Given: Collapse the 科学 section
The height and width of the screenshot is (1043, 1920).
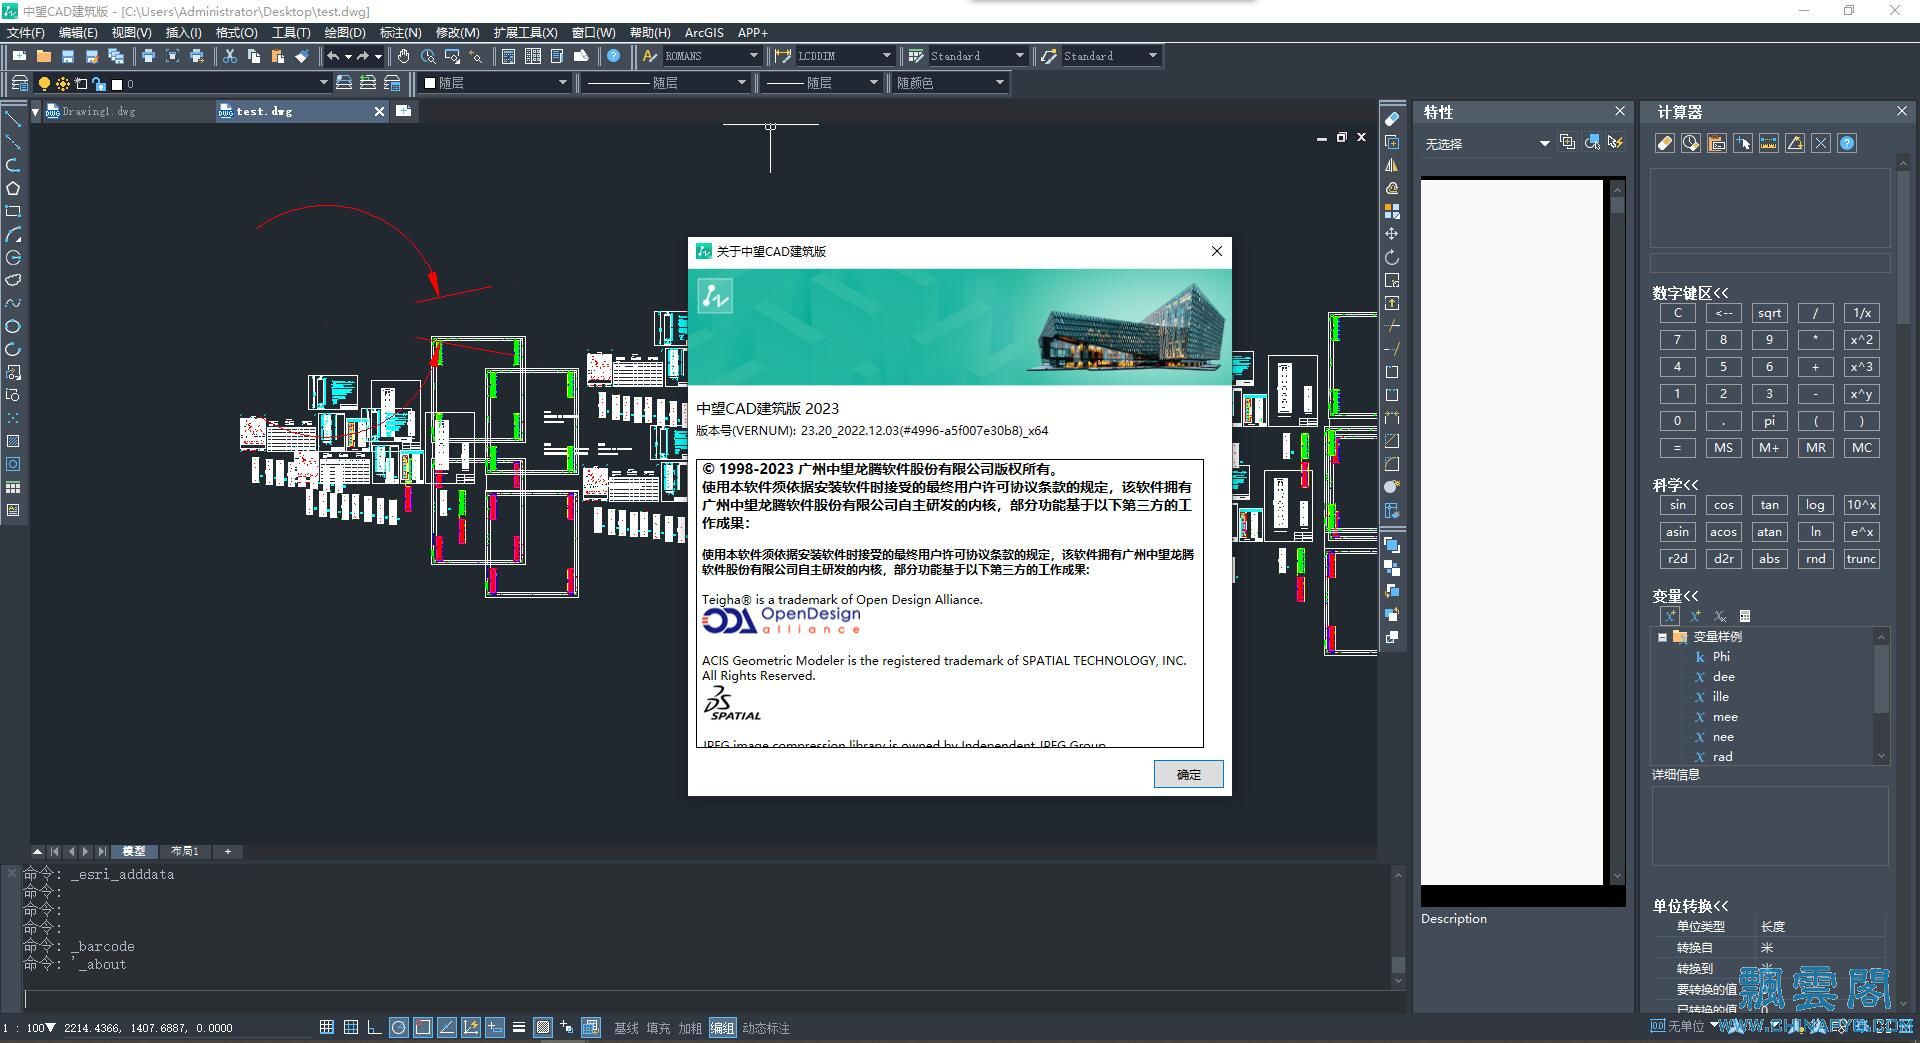Looking at the screenshot, I should 1675,485.
